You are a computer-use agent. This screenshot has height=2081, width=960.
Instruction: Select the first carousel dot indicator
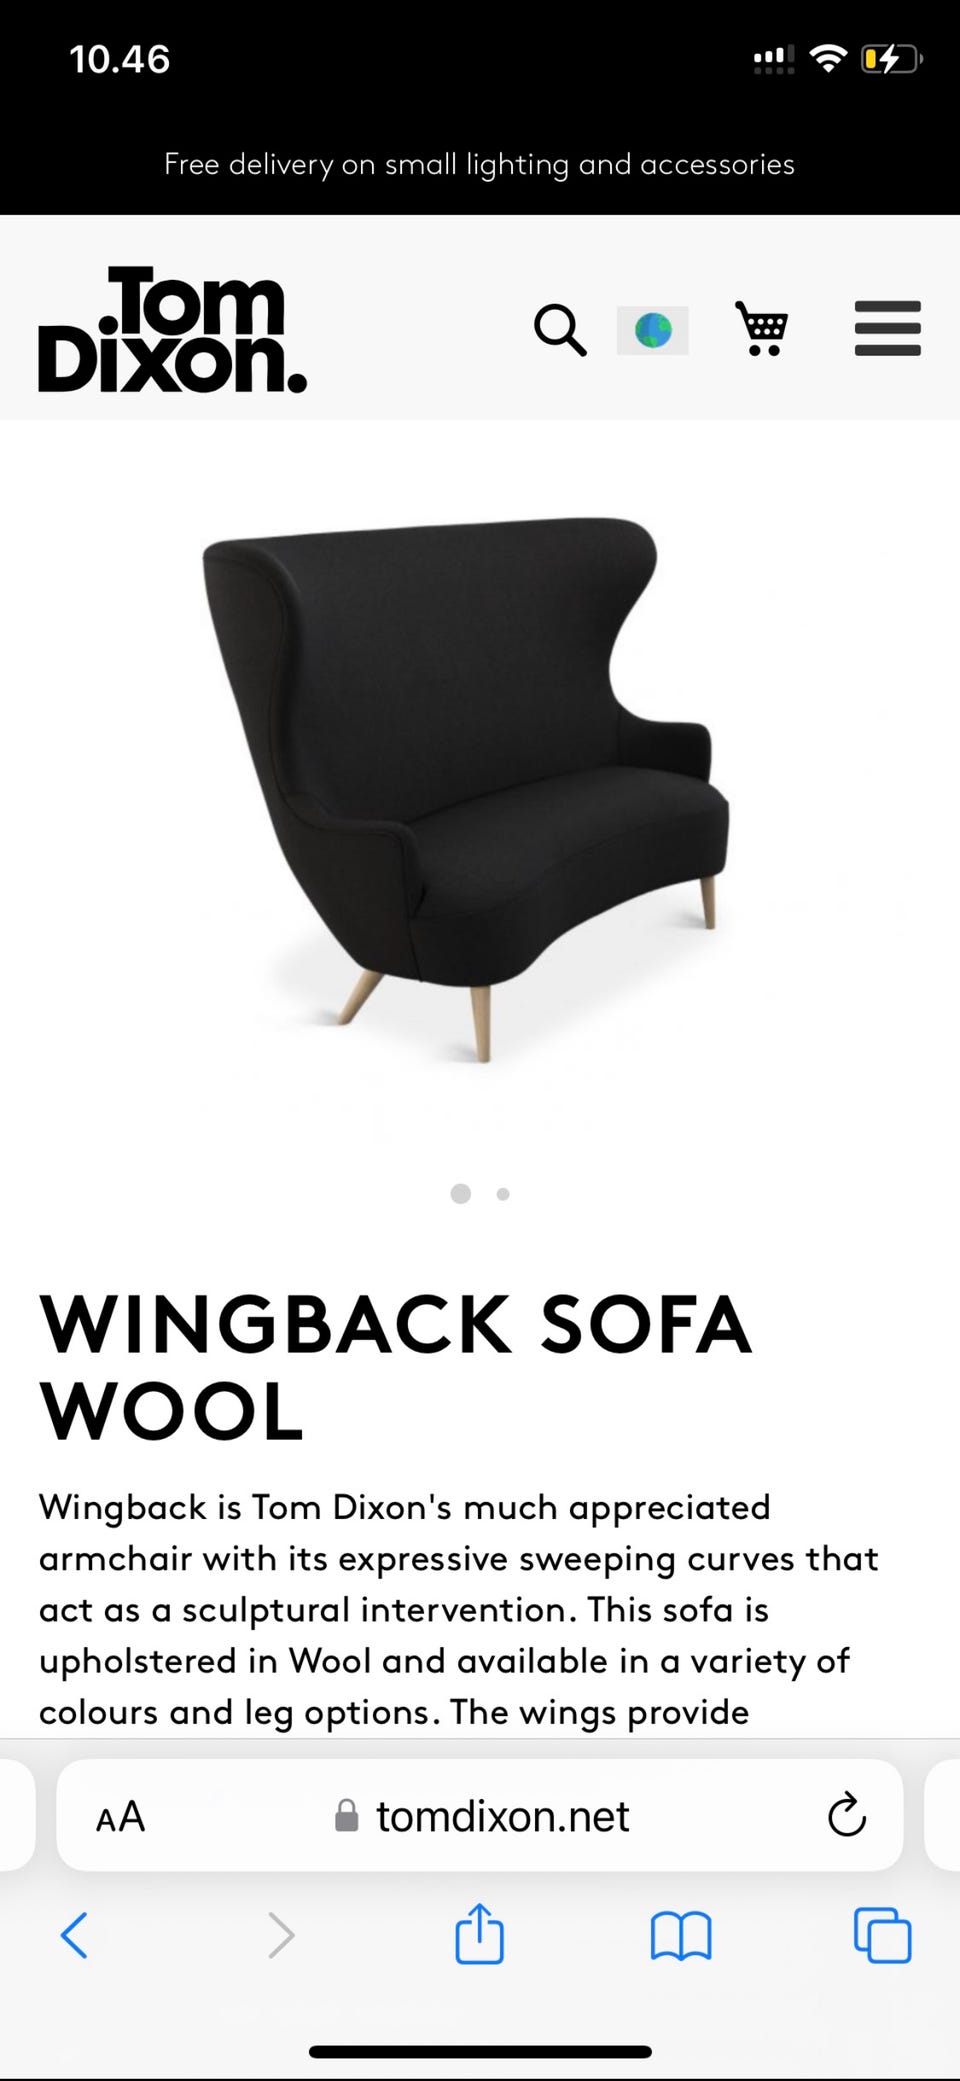pos(461,1193)
